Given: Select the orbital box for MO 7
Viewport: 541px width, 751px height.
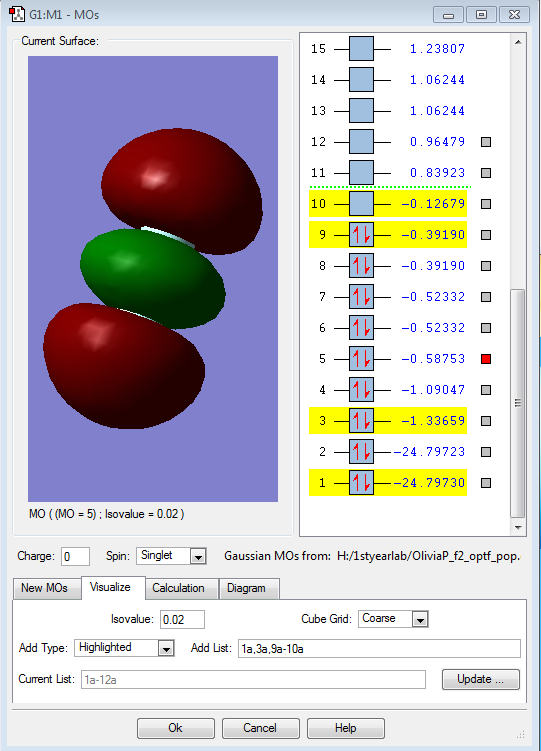Looking at the screenshot, I should point(361,296).
